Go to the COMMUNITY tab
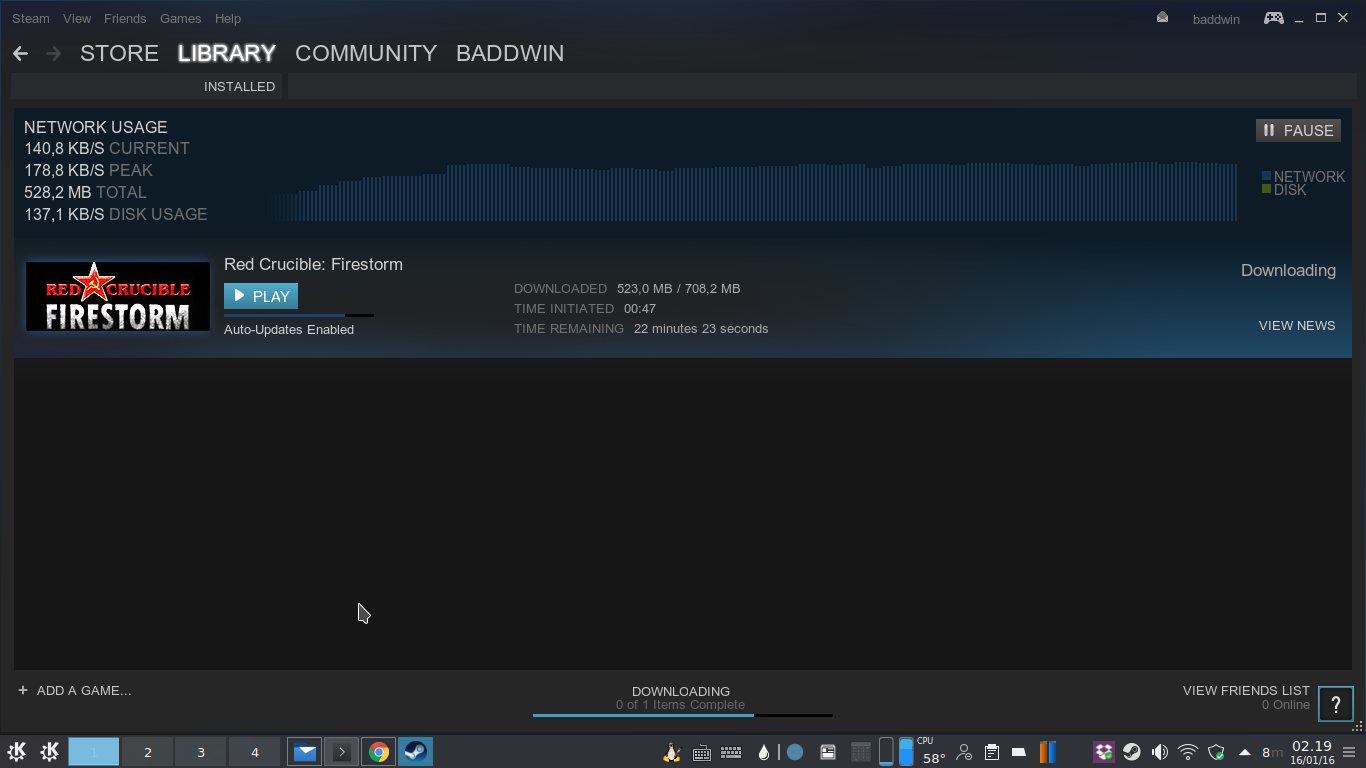The height and width of the screenshot is (768, 1366). pyautogui.click(x=366, y=53)
